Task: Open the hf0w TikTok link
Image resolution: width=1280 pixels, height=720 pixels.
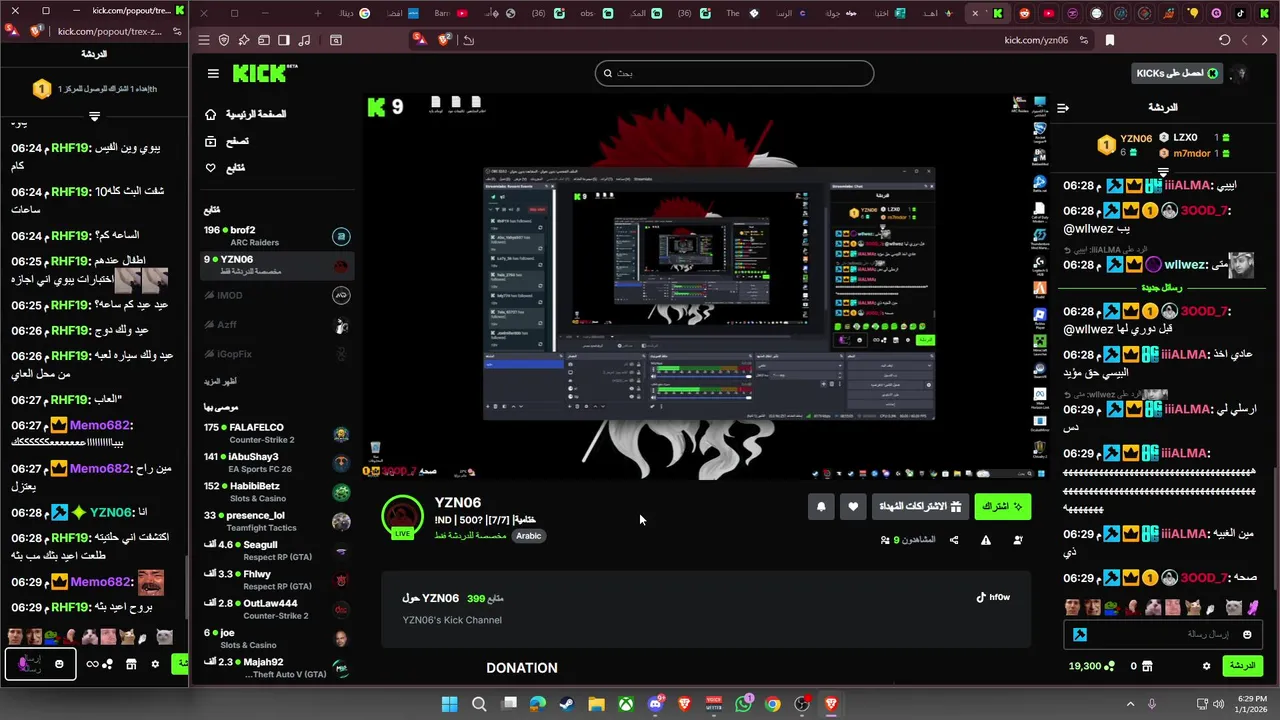Action: 993,597
